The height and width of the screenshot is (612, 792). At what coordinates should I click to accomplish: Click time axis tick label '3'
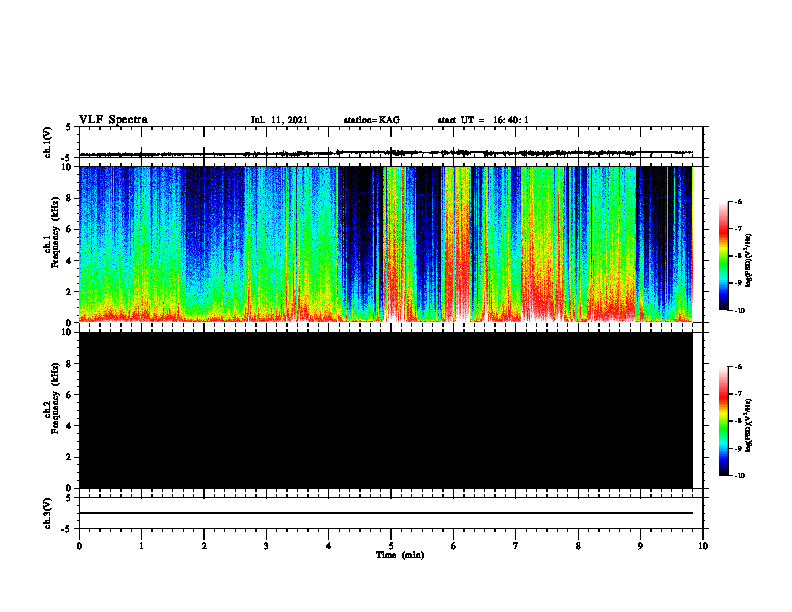click(266, 546)
